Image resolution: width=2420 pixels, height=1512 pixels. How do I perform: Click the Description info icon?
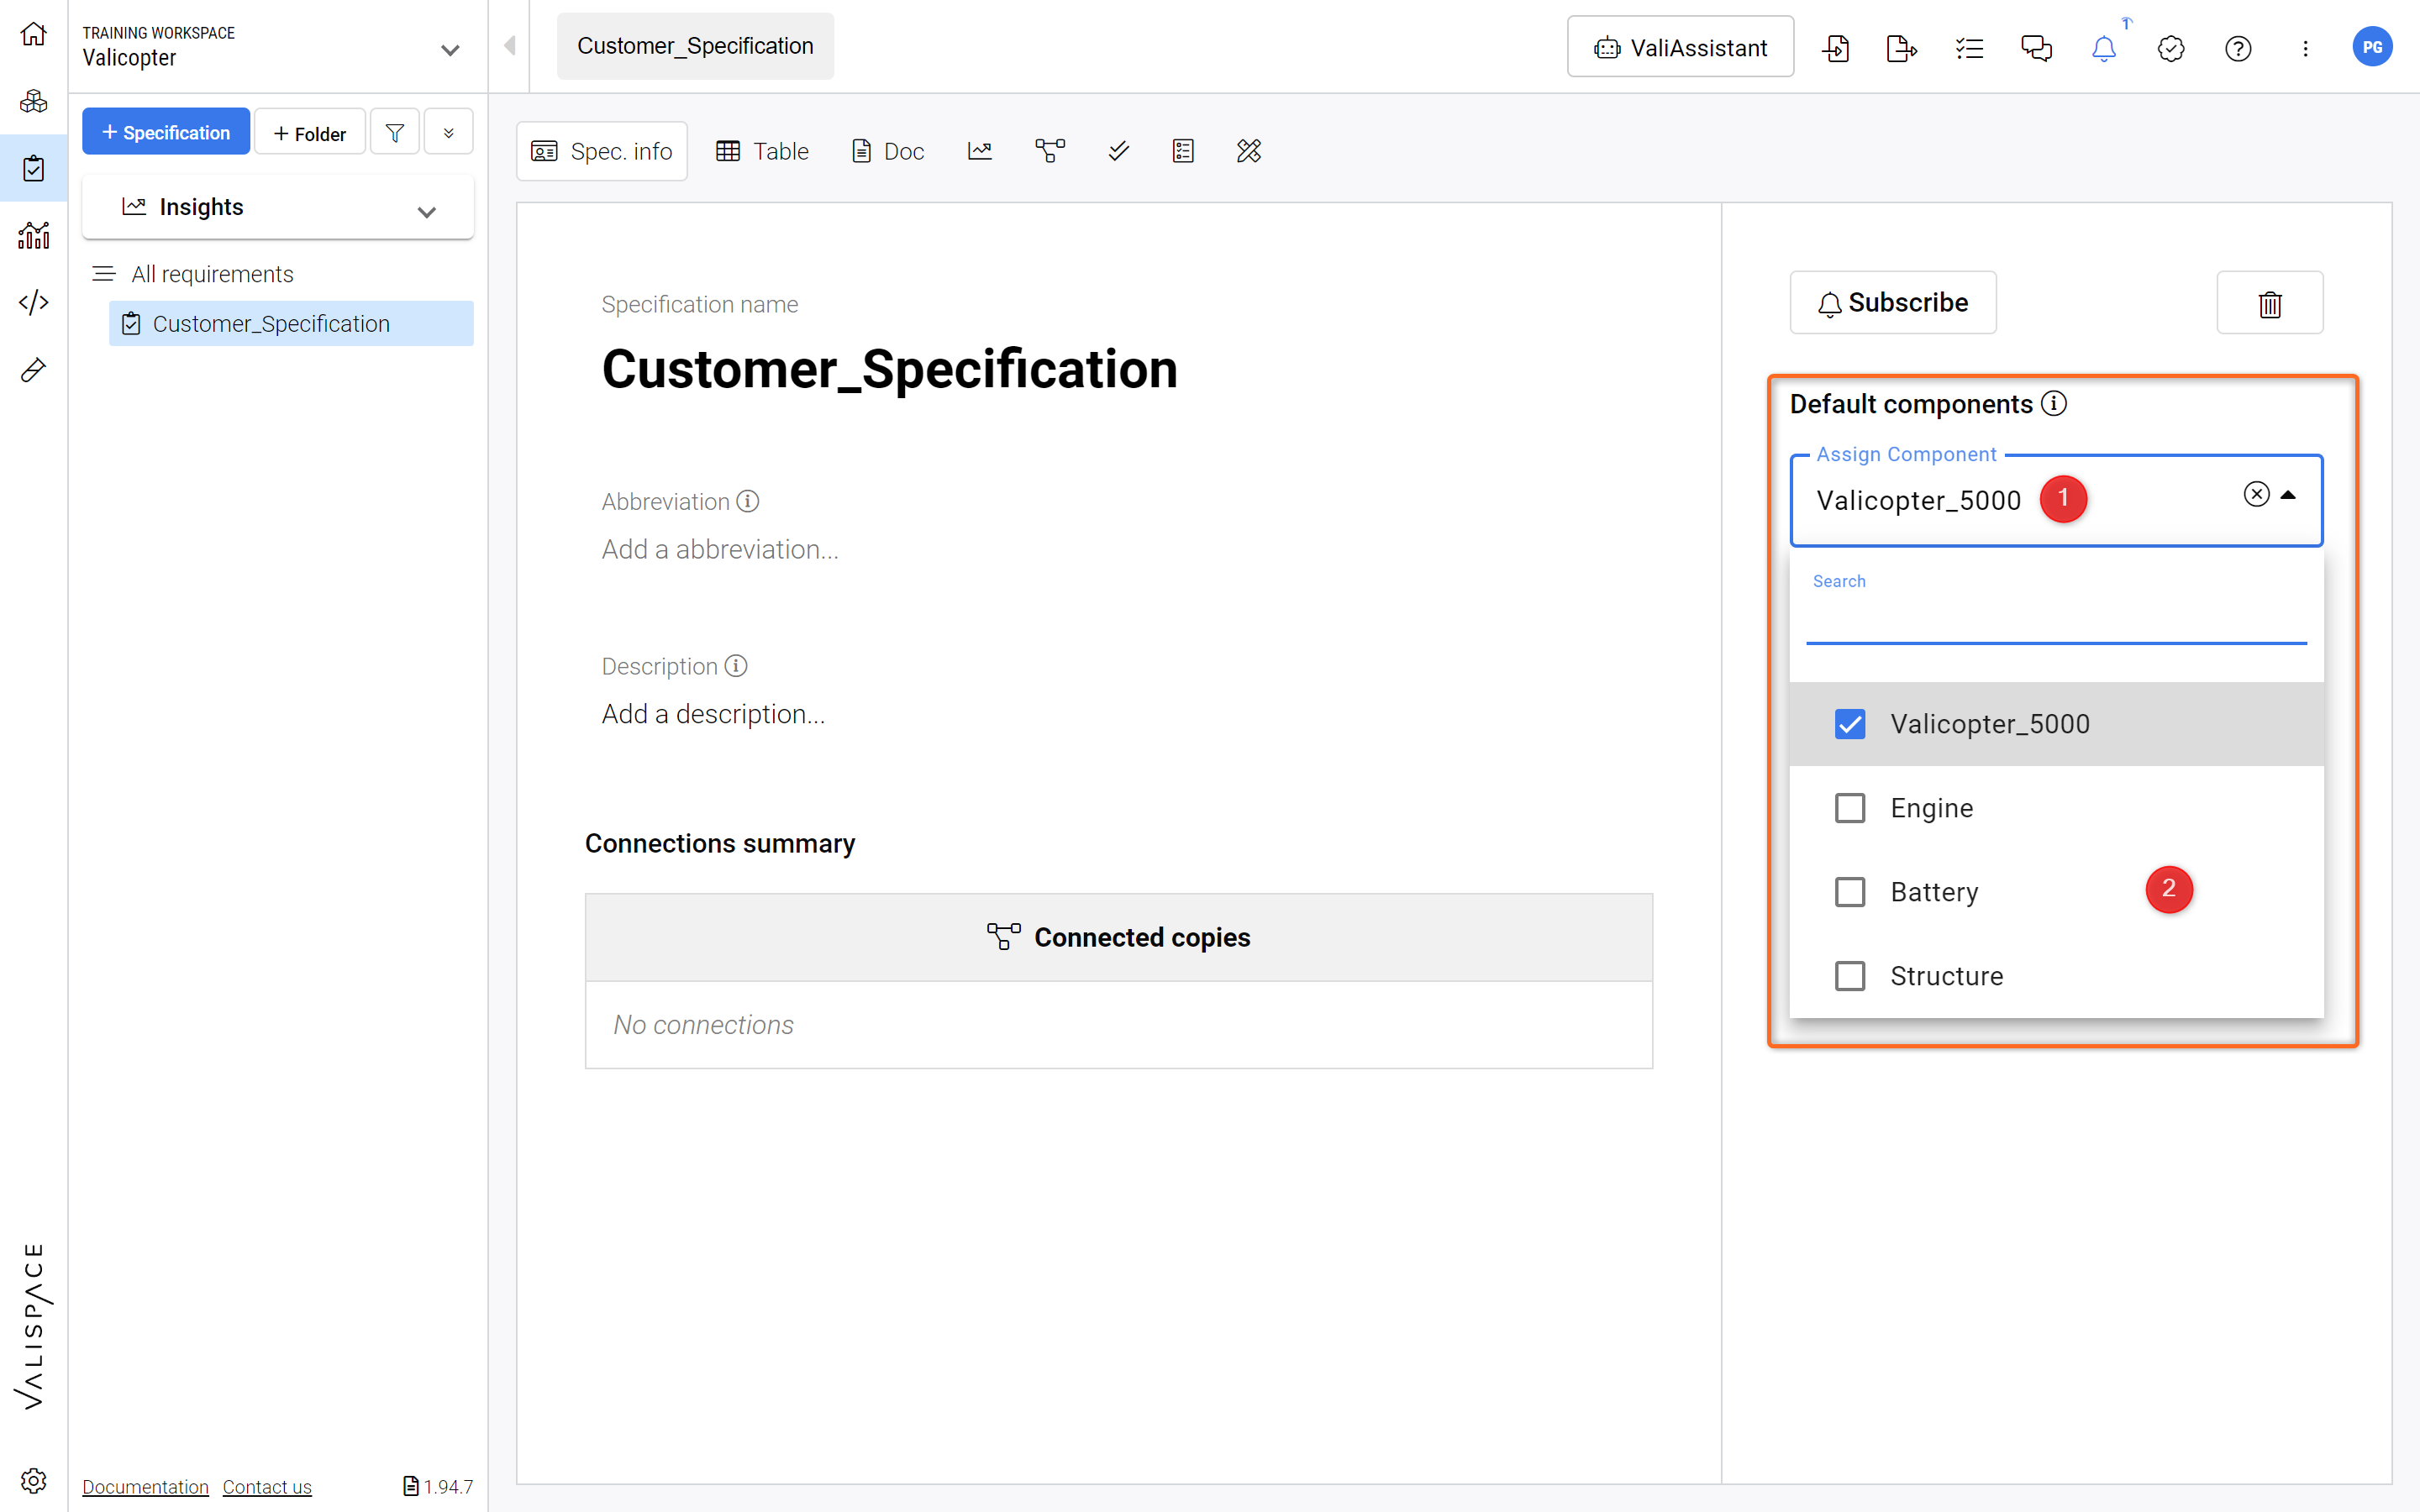coord(736,666)
